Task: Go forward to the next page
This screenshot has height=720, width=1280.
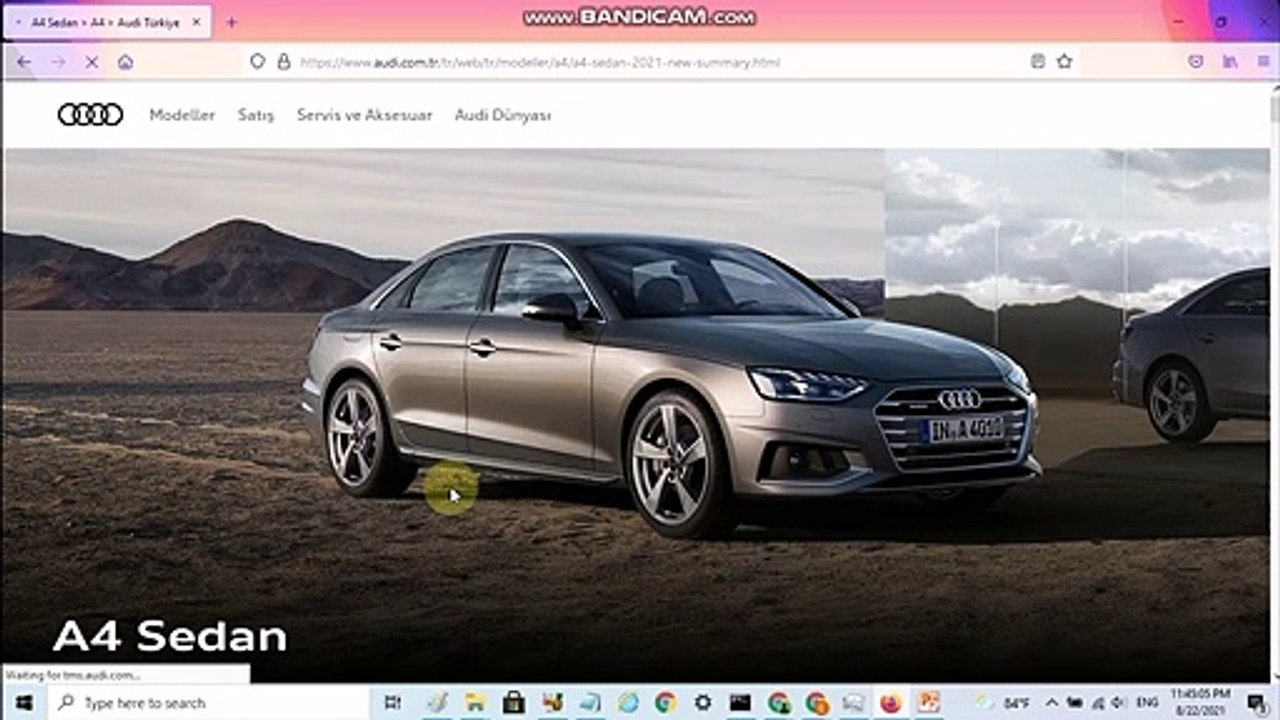Action: point(58,62)
